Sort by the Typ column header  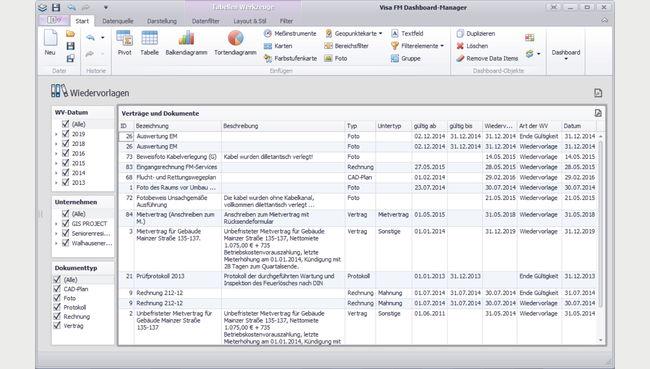pos(360,126)
